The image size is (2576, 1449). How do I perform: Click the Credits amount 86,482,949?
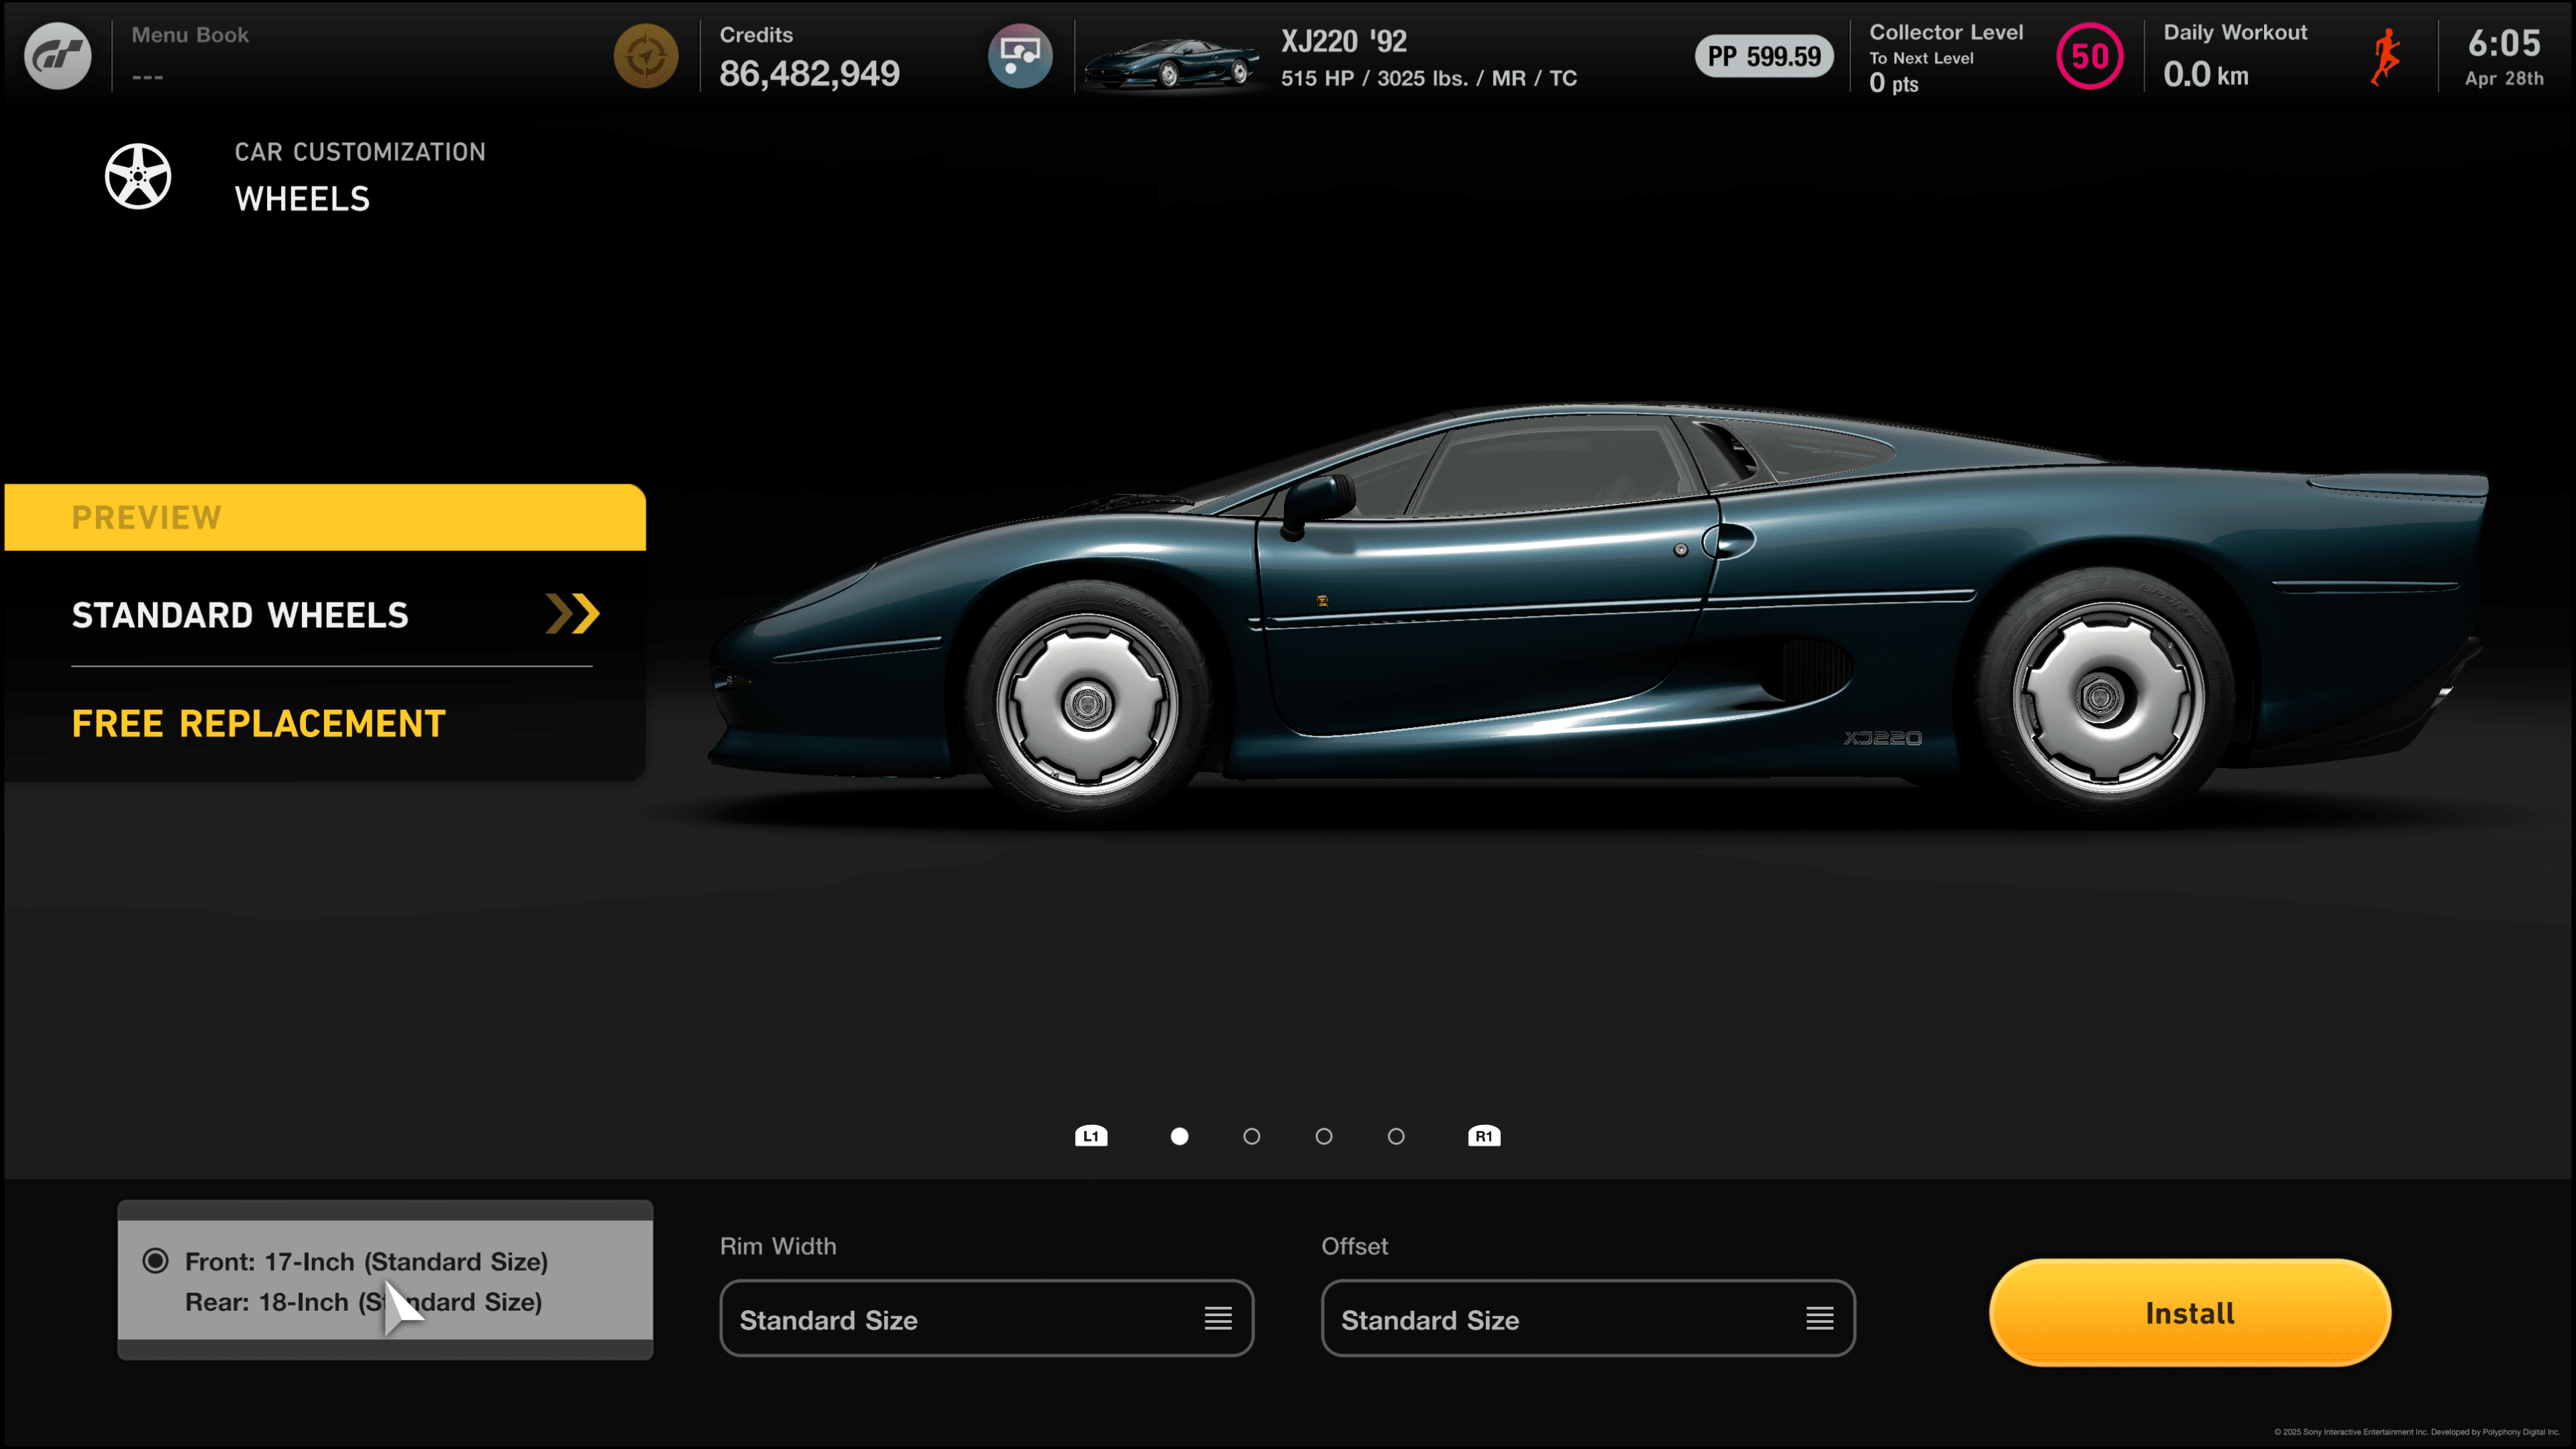(x=809, y=74)
